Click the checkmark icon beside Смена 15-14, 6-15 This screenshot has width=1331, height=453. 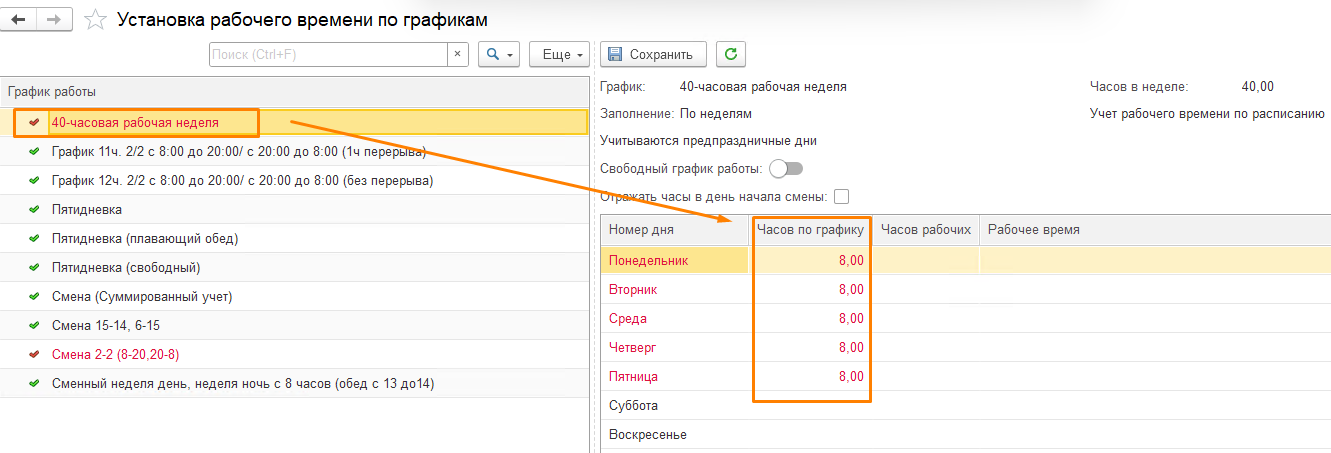click(x=34, y=326)
